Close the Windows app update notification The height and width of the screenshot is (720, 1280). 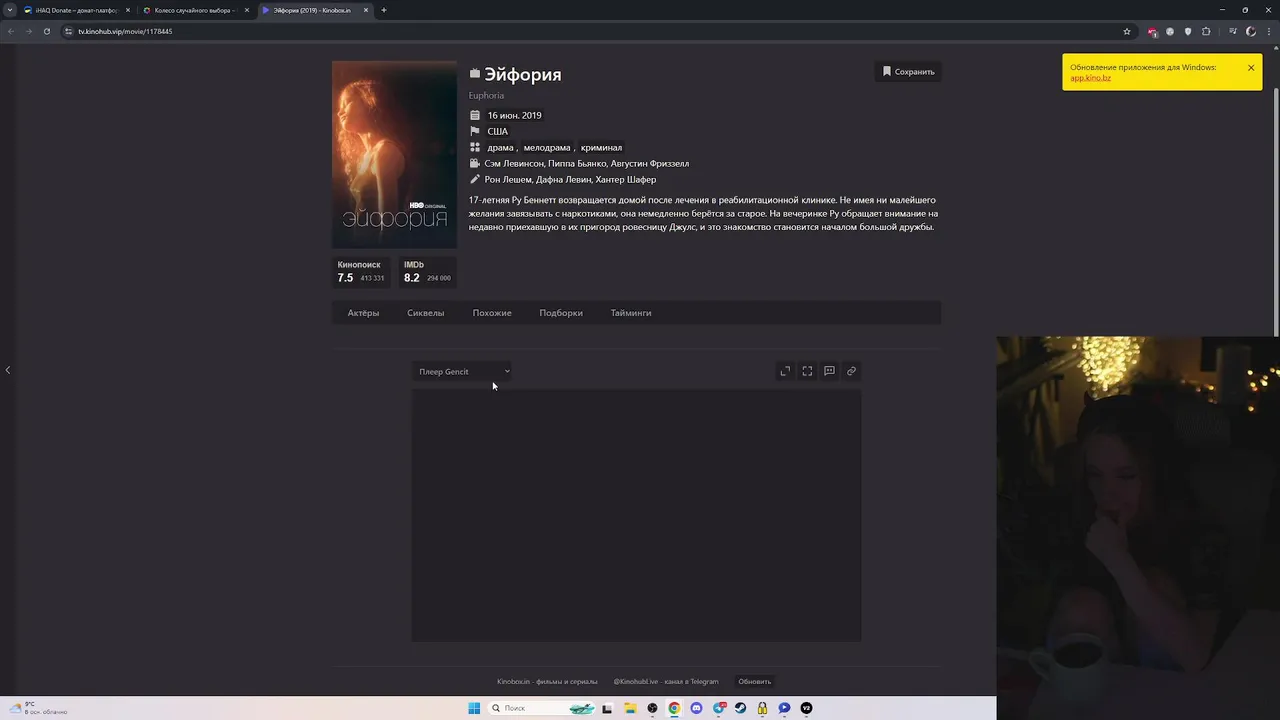pos(1250,68)
